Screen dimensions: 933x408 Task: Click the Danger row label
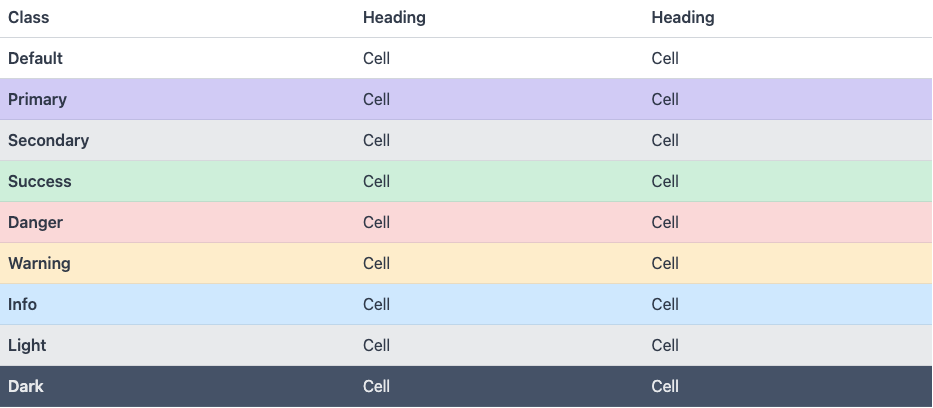tap(35, 222)
